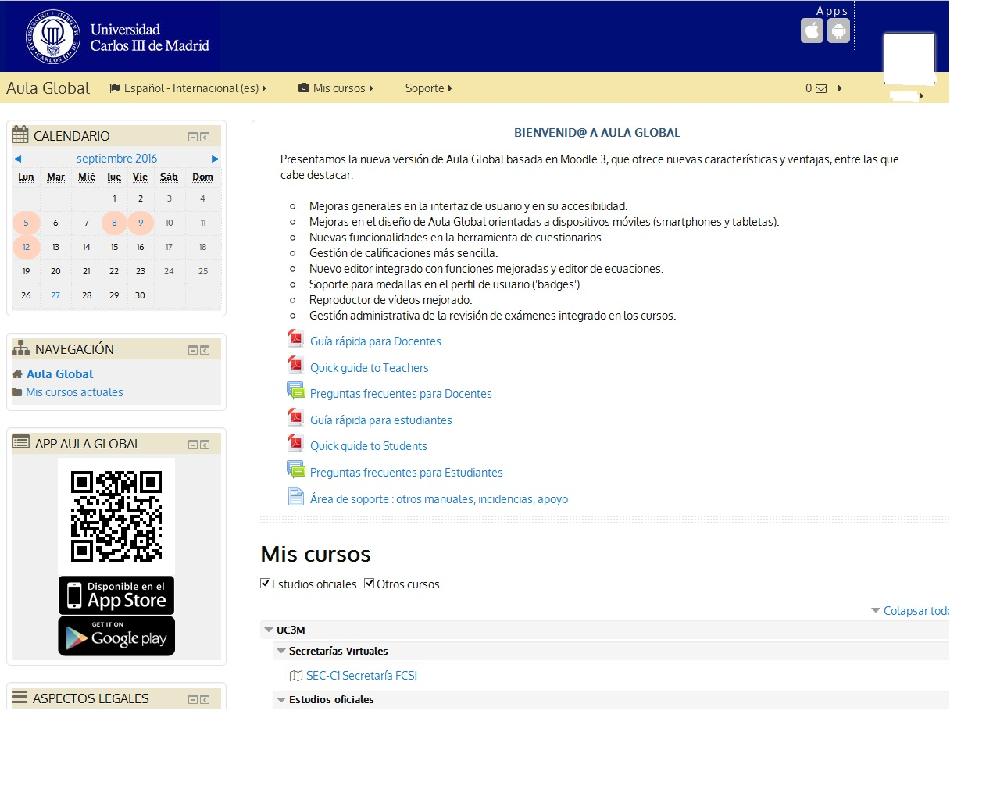1000x800 pixels.
Task: Open the Mis cursos menu
Action: [335, 88]
